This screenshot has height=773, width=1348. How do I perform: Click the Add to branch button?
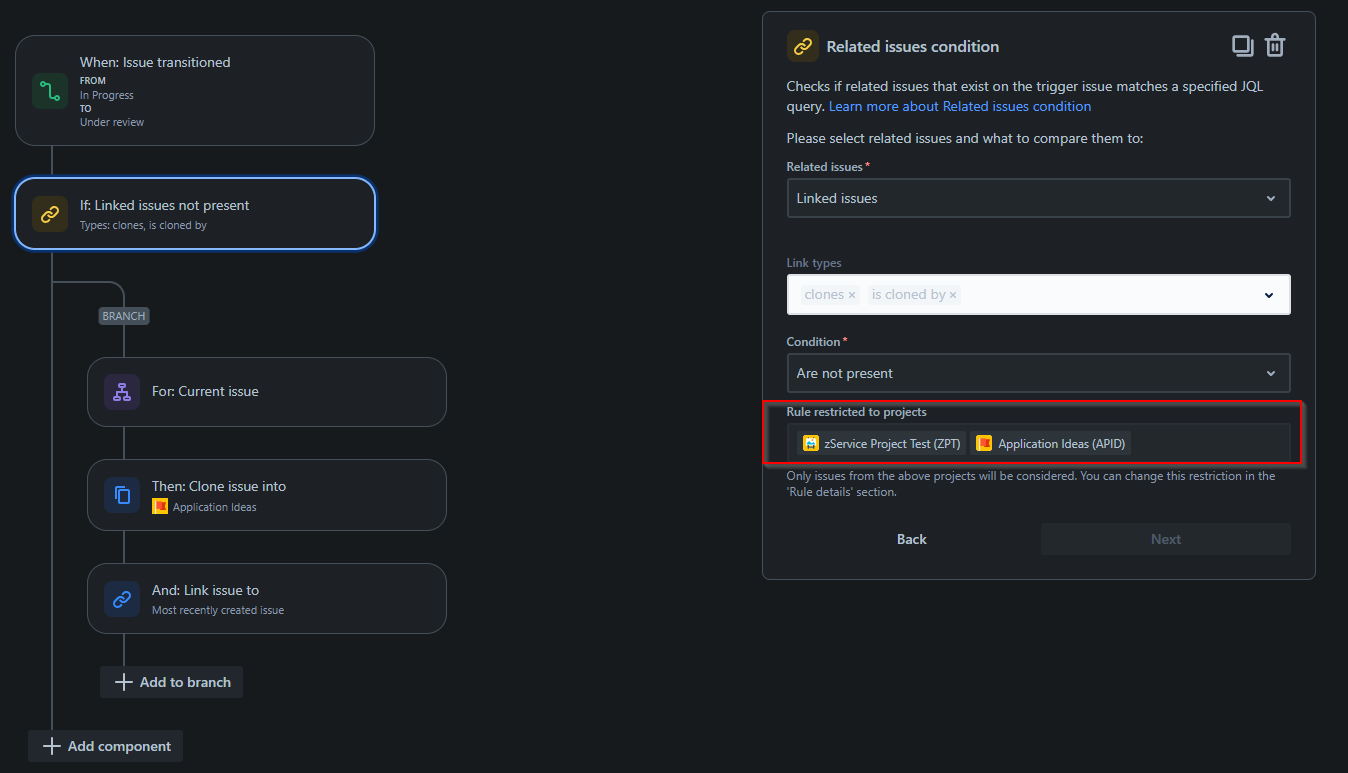click(x=171, y=681)
